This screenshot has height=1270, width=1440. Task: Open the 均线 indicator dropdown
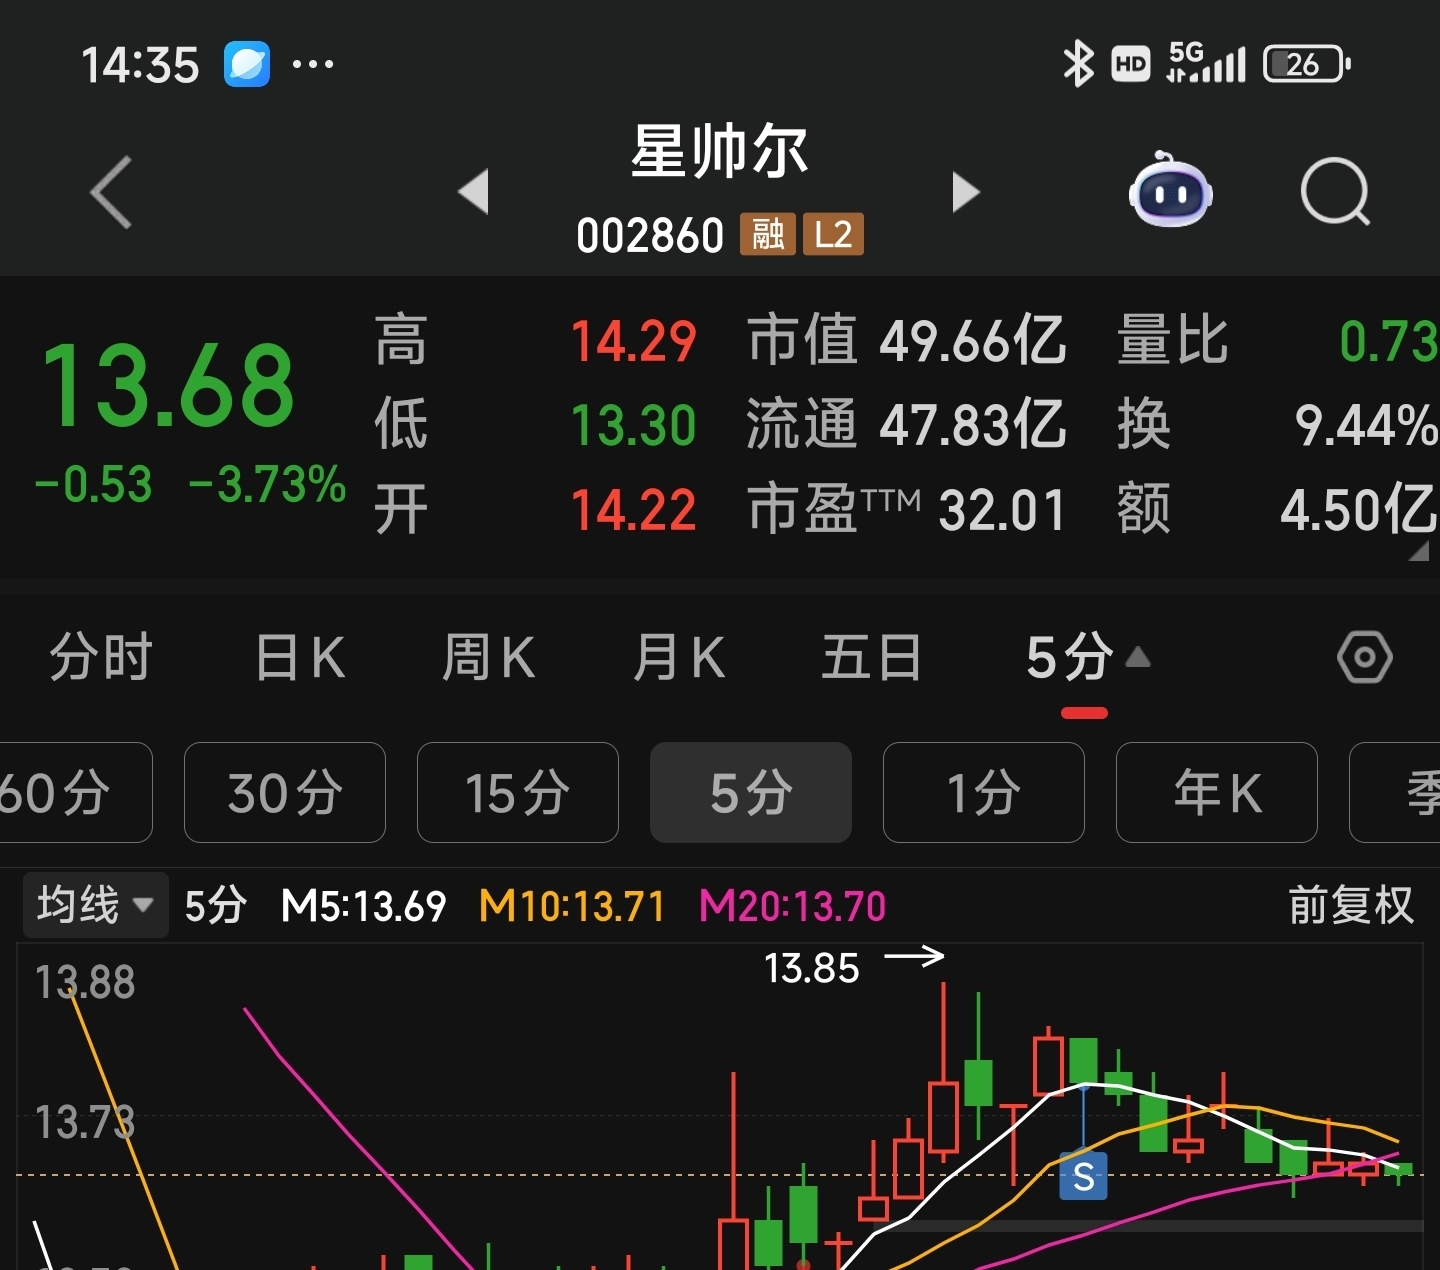[x=95, y=905]
